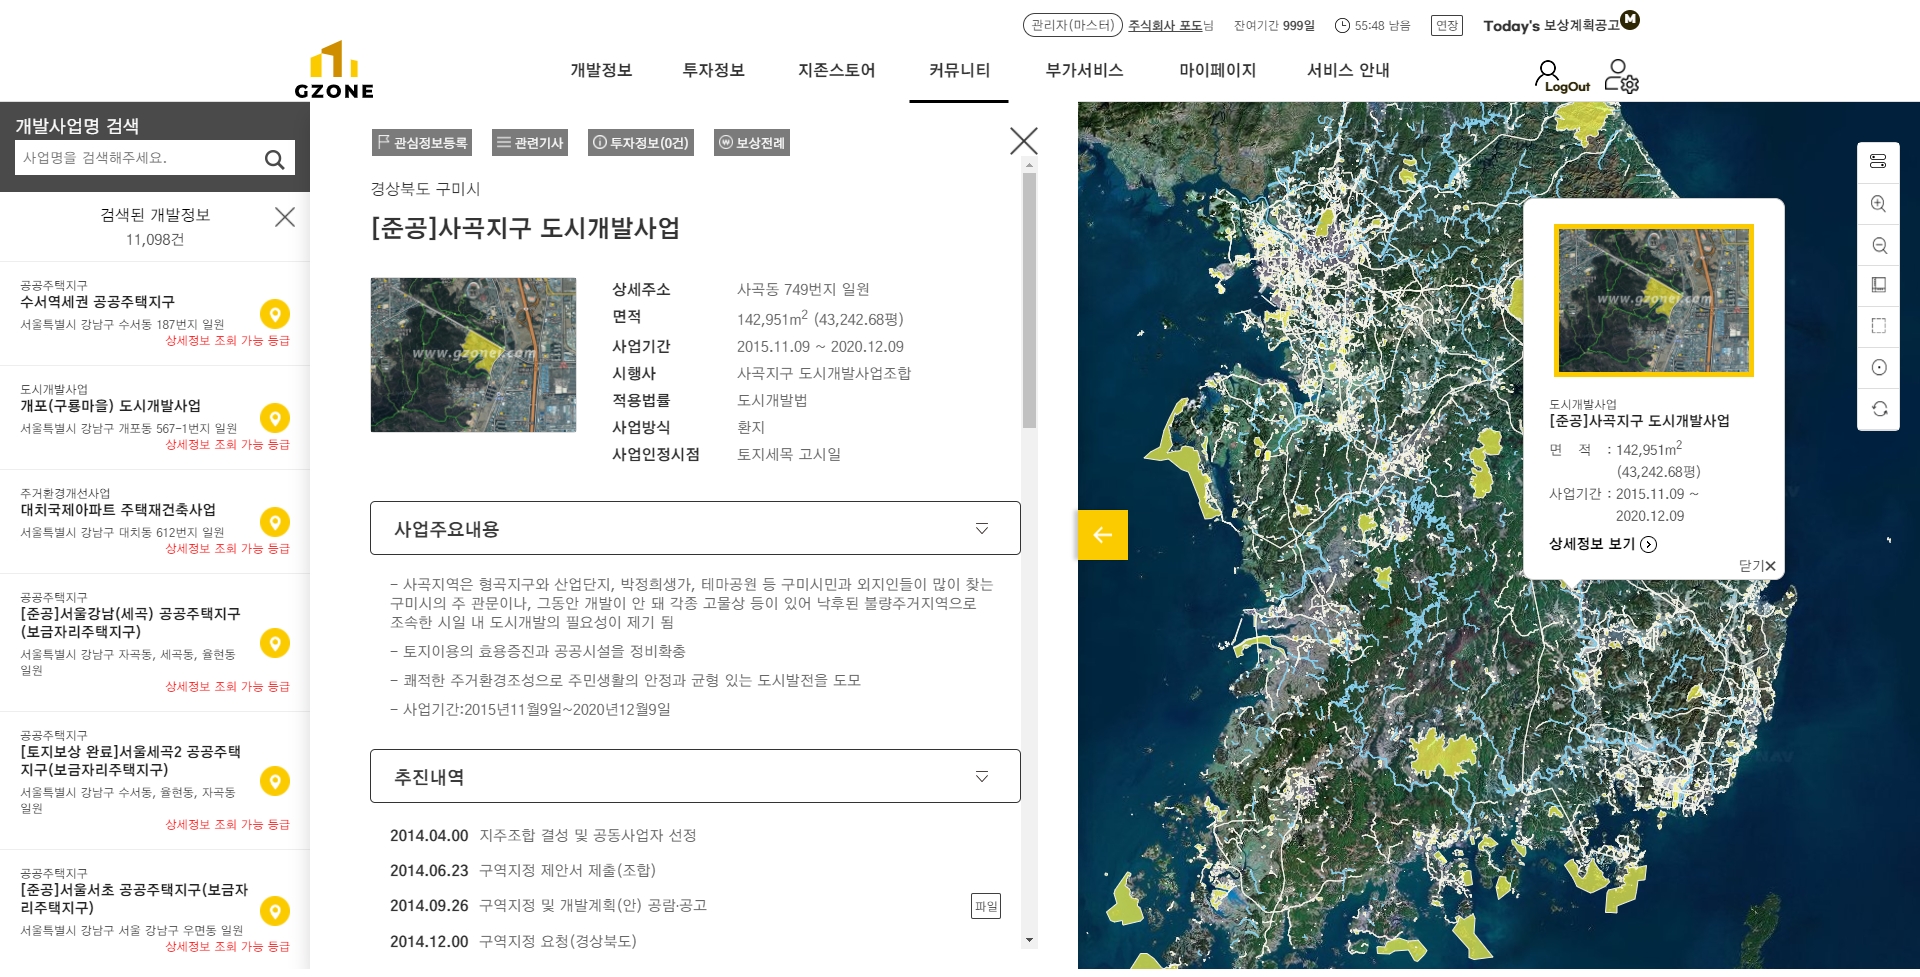Close the 사곡지구 detail panel with X

[x=1024, y=141]
